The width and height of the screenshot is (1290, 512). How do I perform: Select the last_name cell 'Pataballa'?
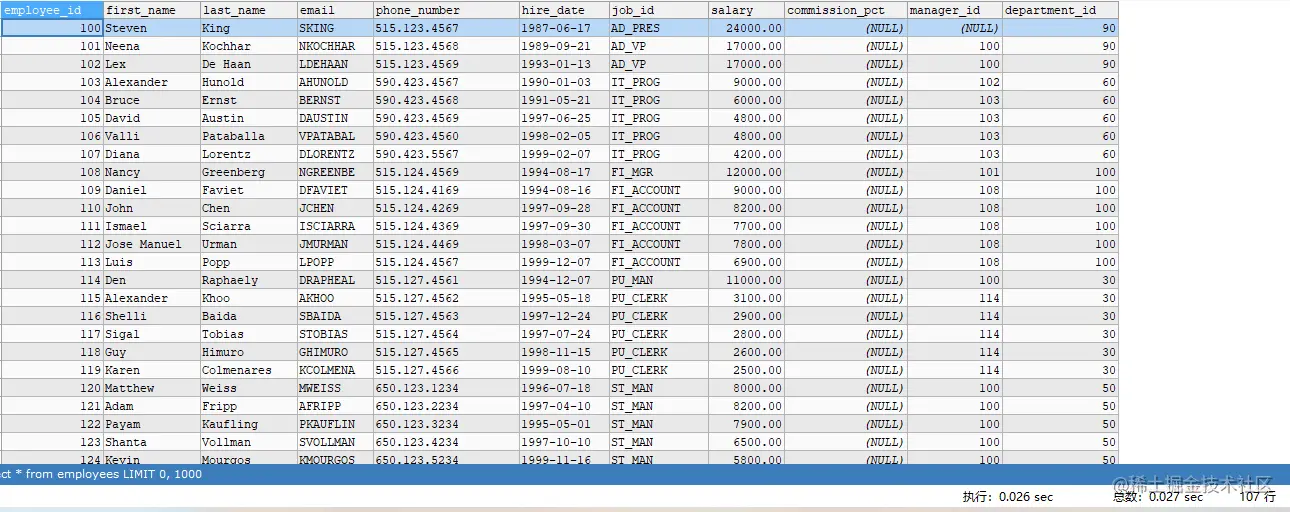tap(248, 136)
